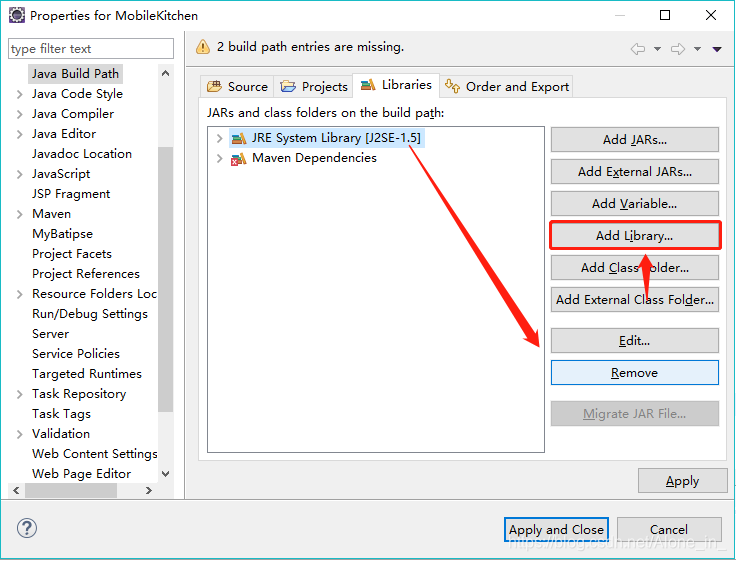Click the Add JARs button
The height and width of the screenshot is (561, 736).
pyautogui.click(x=635, y=139)
